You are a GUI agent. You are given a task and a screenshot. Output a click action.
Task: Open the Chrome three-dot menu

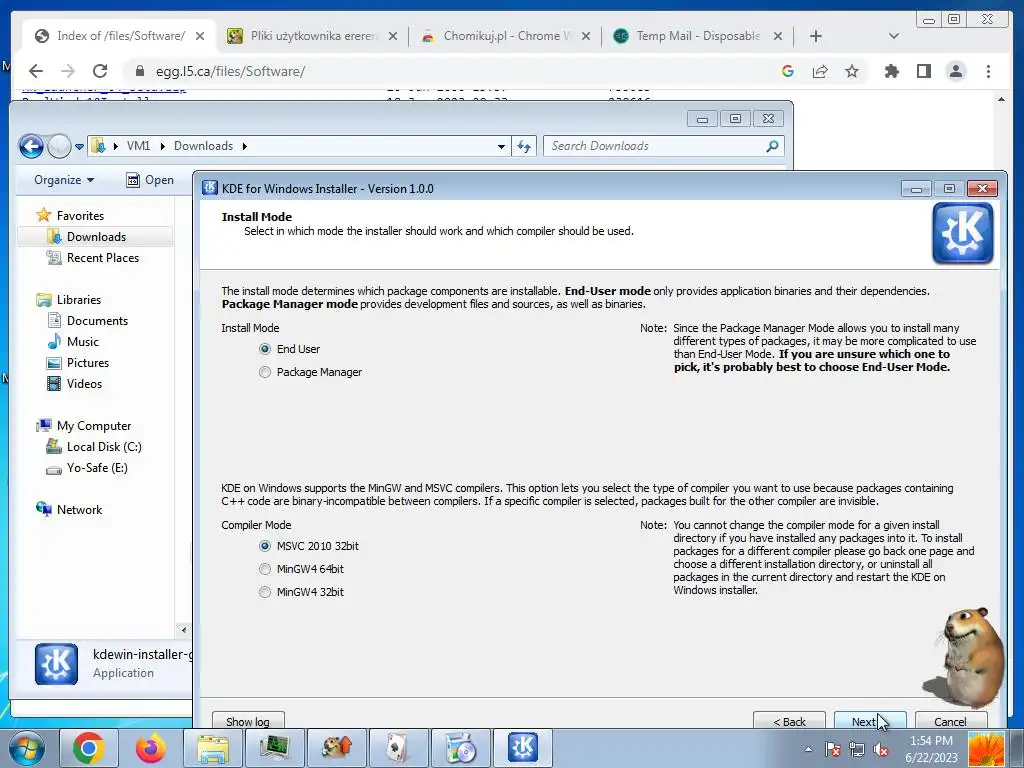[988, 71]
